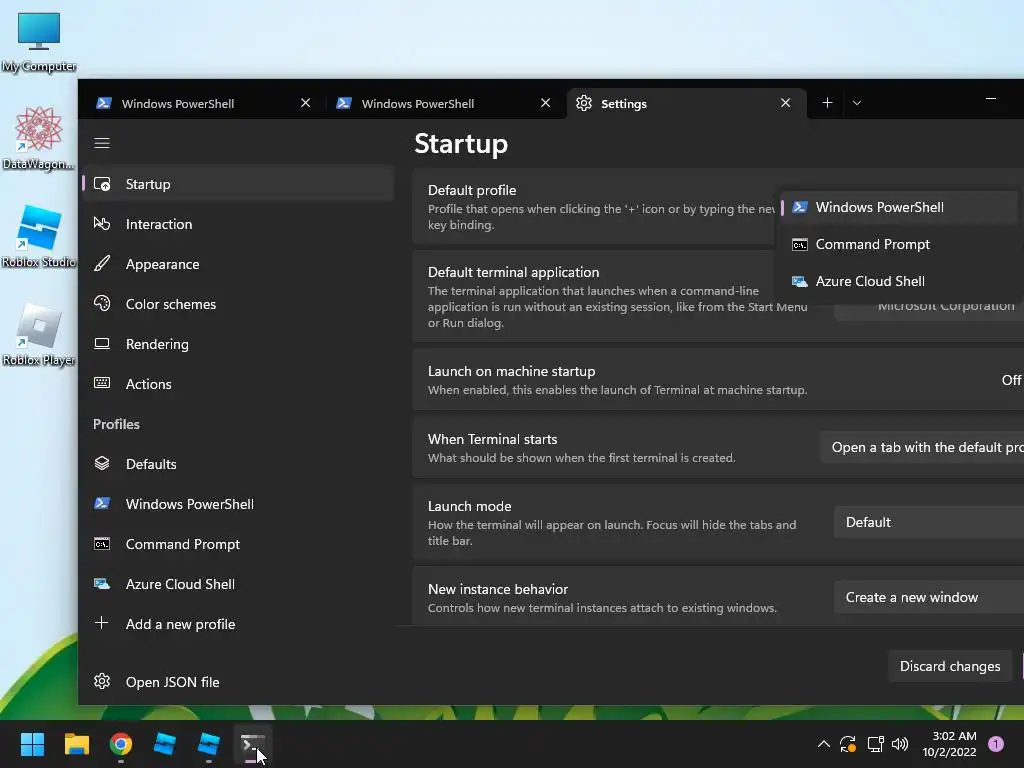The image size is (1024, 768).
Task: Open the Interaction settings page
Action: click(238, 224)
